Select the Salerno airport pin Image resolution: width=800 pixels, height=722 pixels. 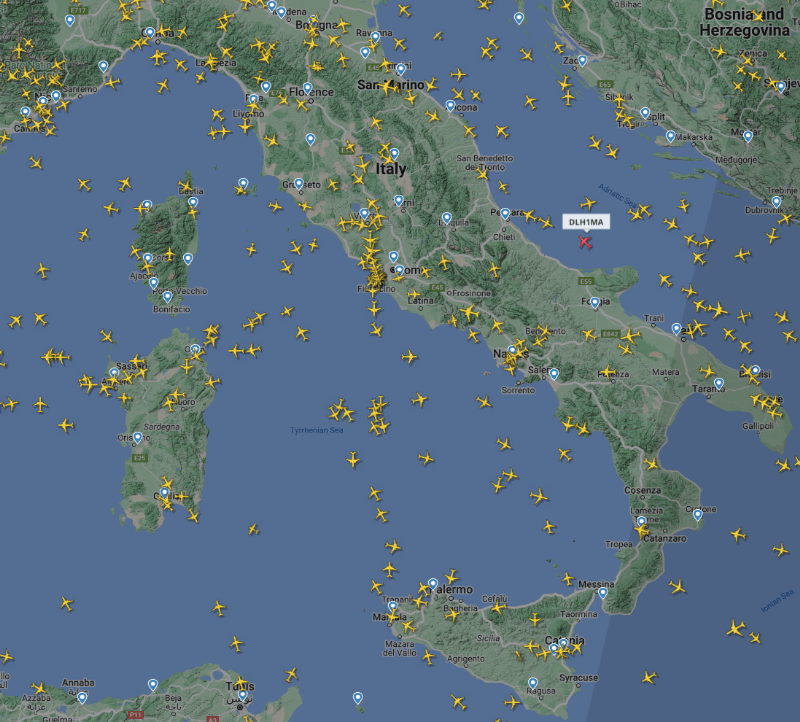[554, 374]
